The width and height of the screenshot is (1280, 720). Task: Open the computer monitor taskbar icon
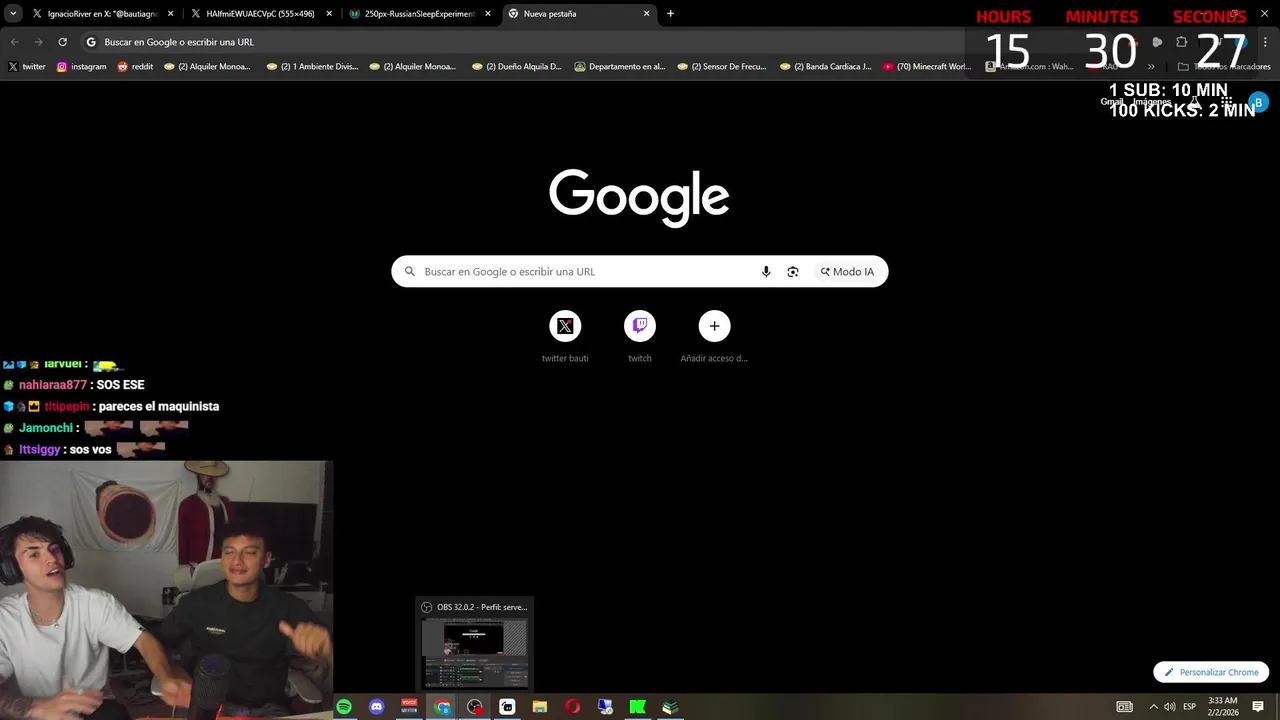605,707
